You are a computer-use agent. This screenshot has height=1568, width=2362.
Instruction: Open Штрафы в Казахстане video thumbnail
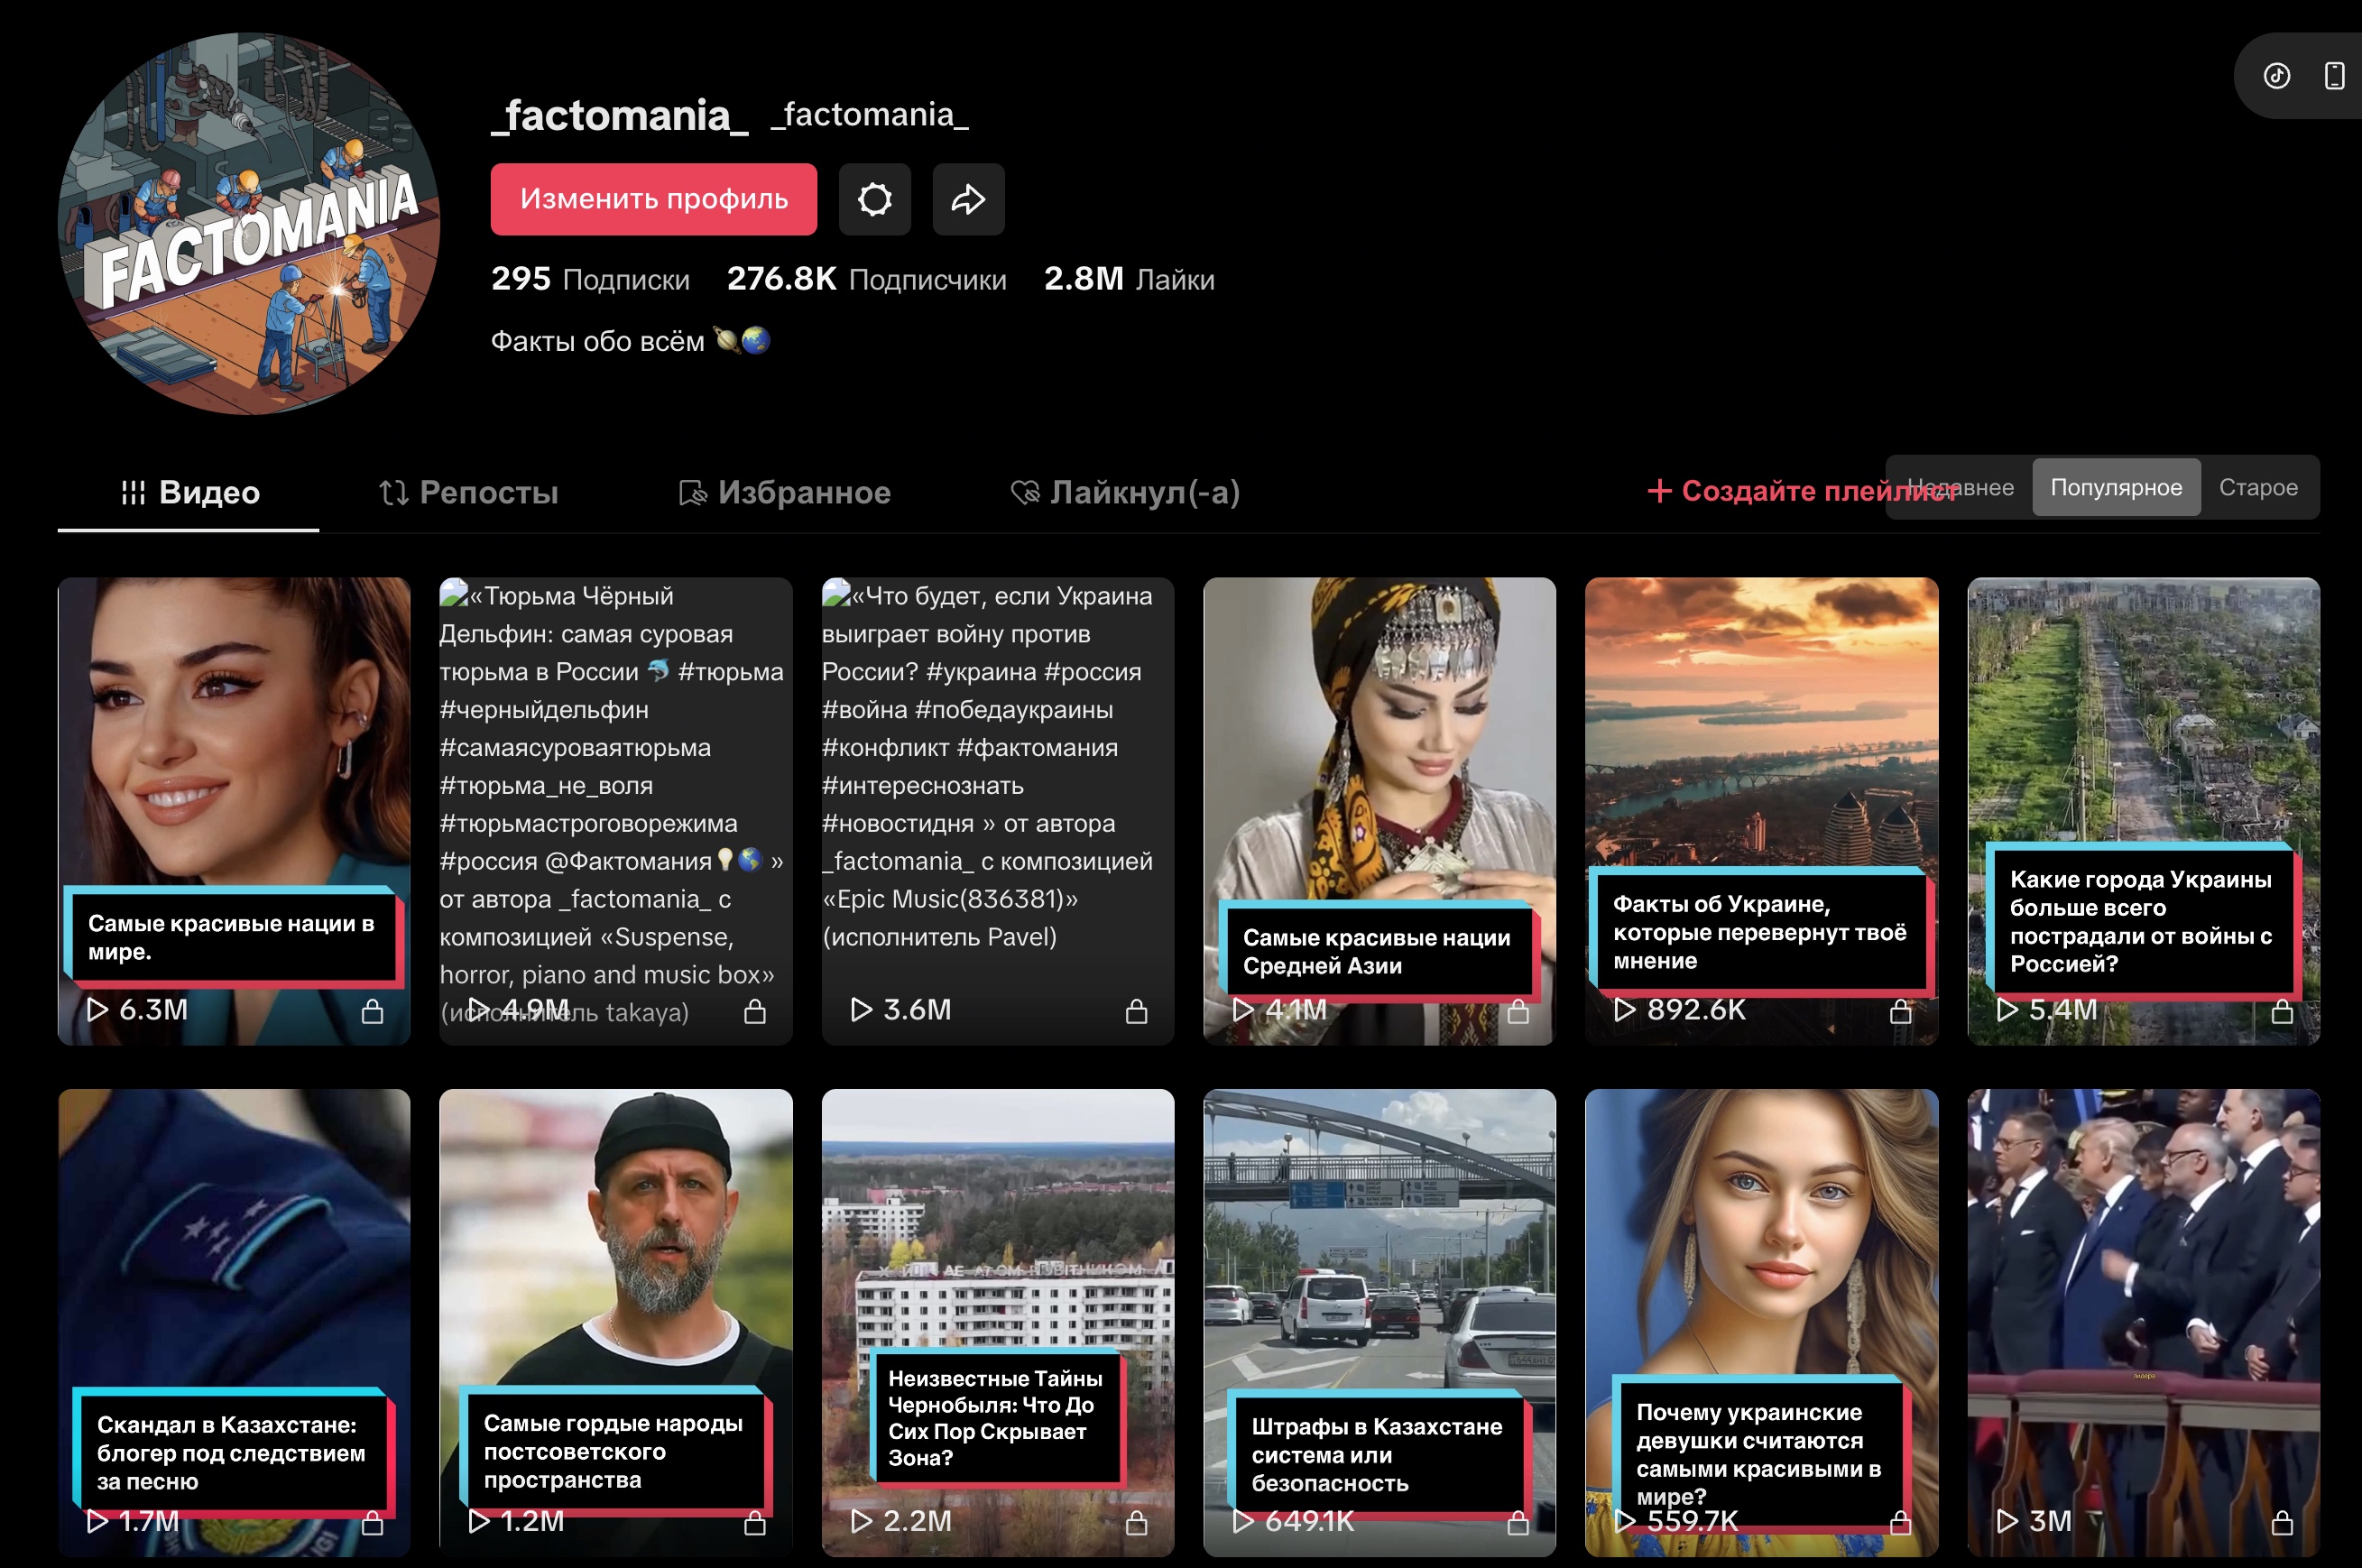[1378, 1300]
